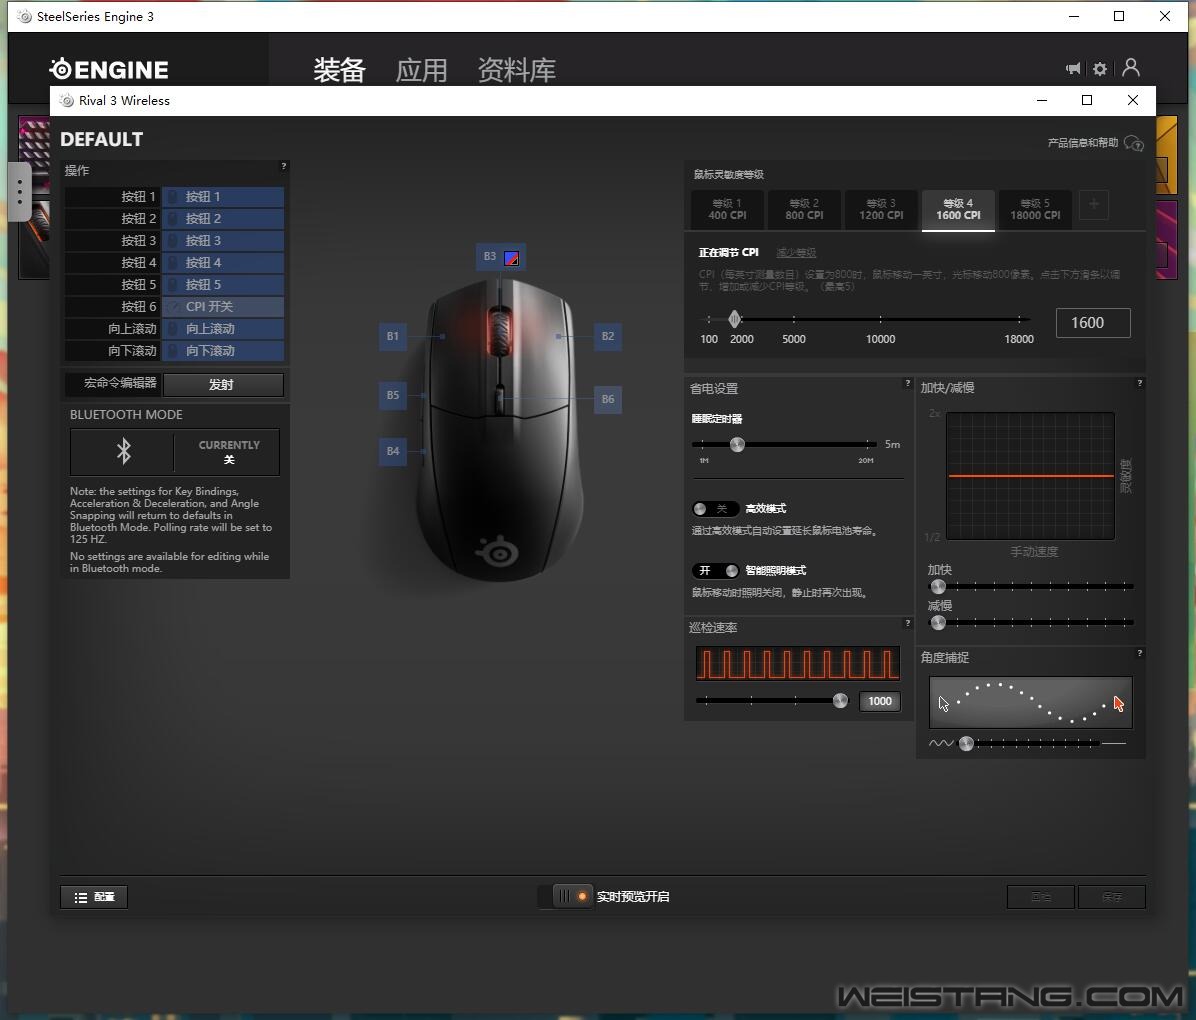Open binding dropdown for 按钮 1
Screen dimensions: 1196x1020
223,197
